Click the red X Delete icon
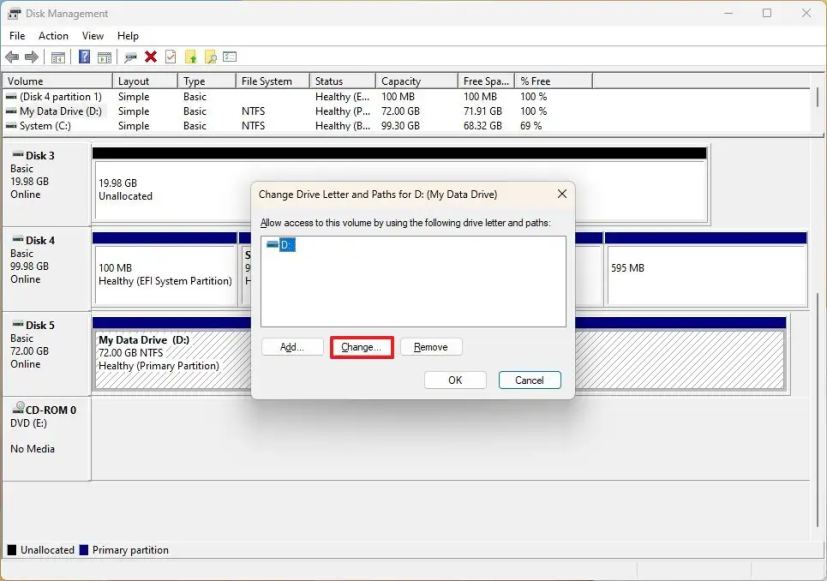 tap(151, 56)
